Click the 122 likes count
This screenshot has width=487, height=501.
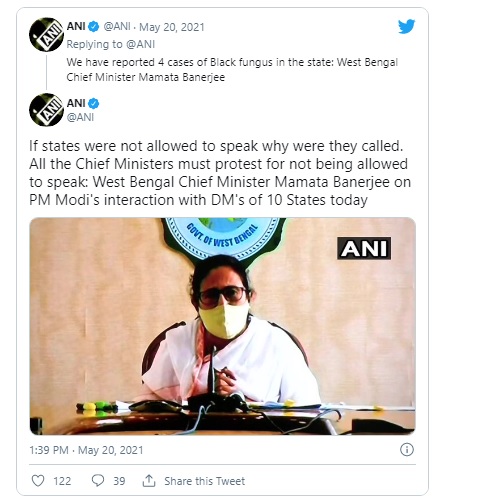pos(62,481)
